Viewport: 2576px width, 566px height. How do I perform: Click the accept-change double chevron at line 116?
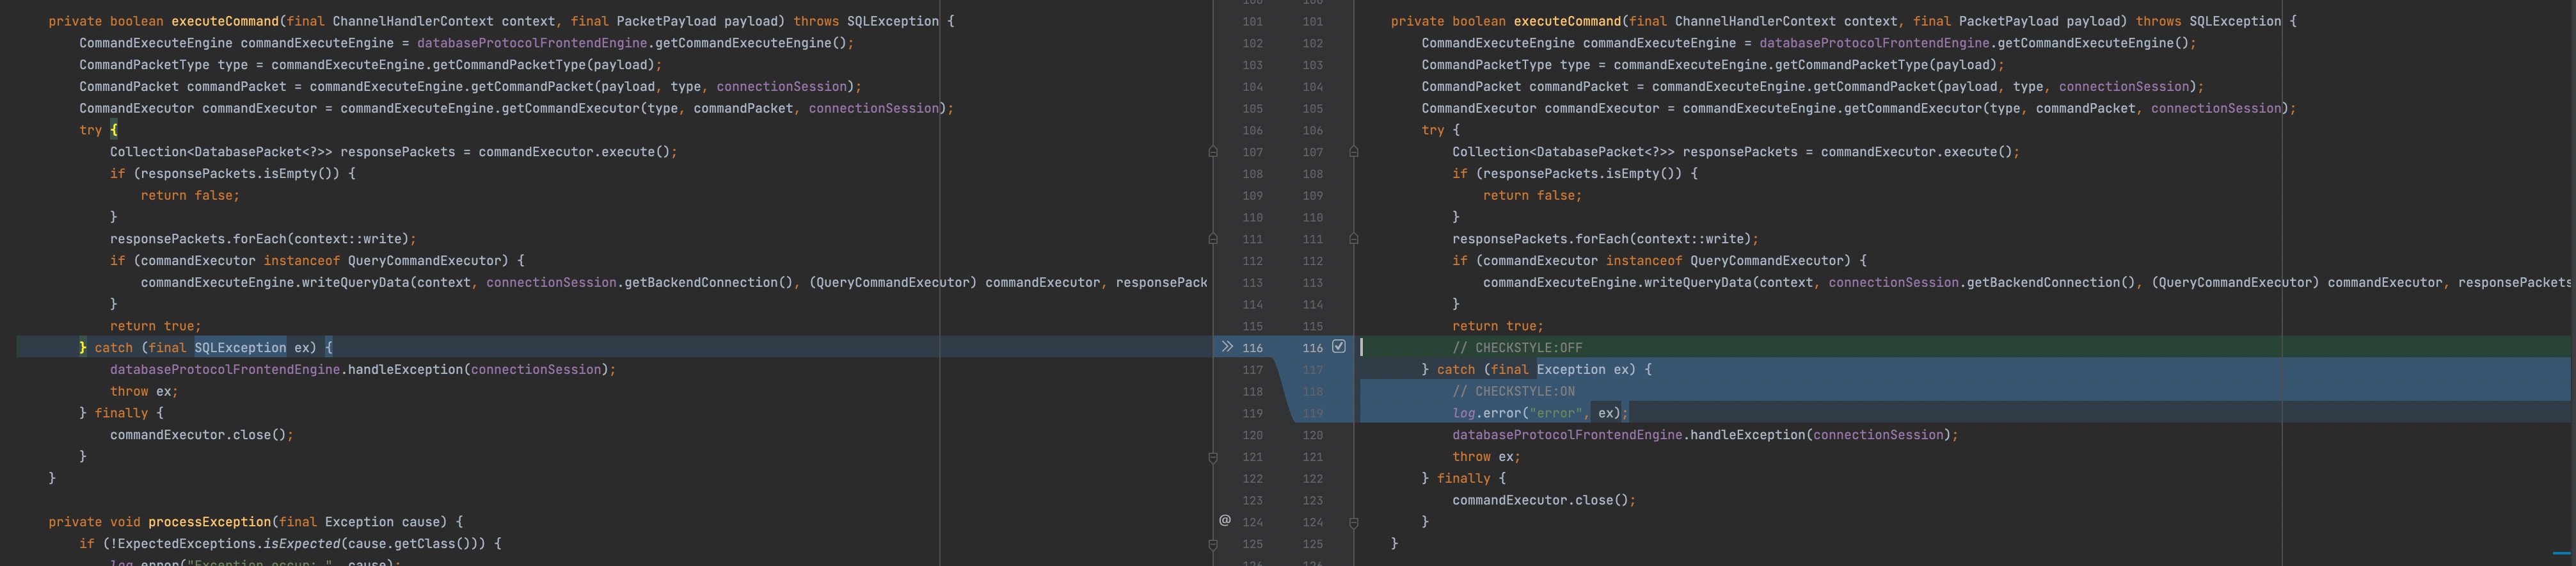[x=1227, y=347]
